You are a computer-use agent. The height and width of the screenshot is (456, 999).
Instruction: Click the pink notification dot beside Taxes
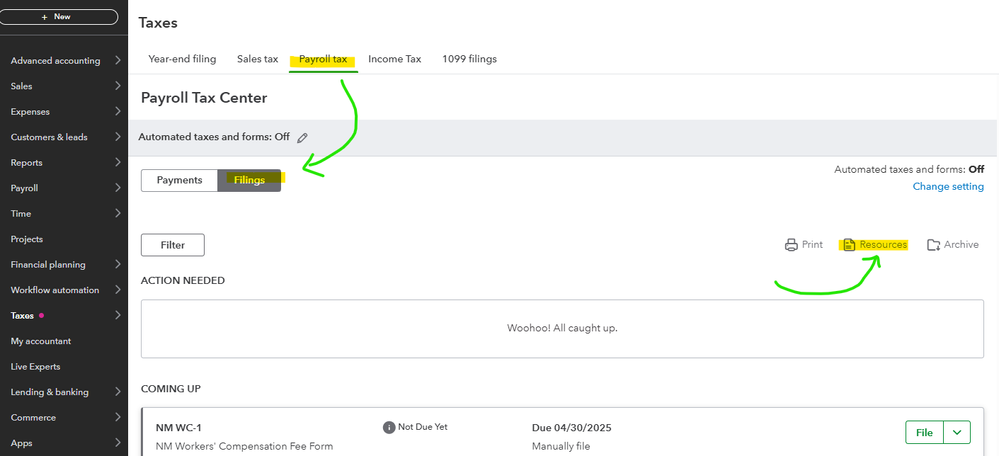tap(41, 315)
